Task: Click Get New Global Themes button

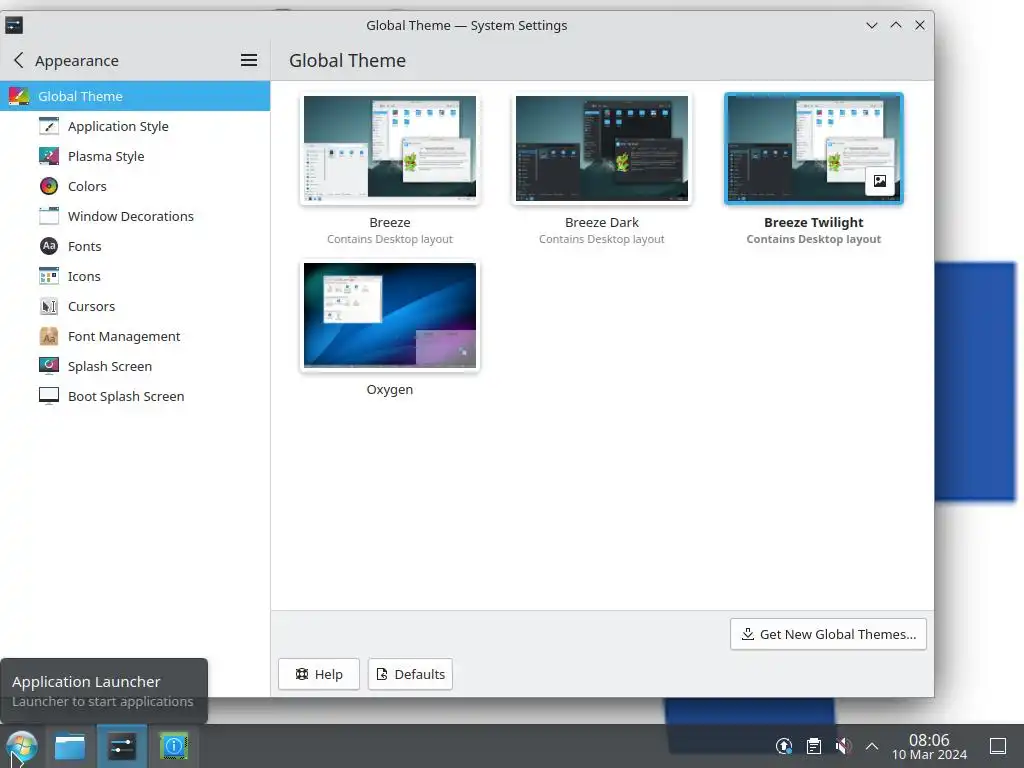Action: [828, 634]
